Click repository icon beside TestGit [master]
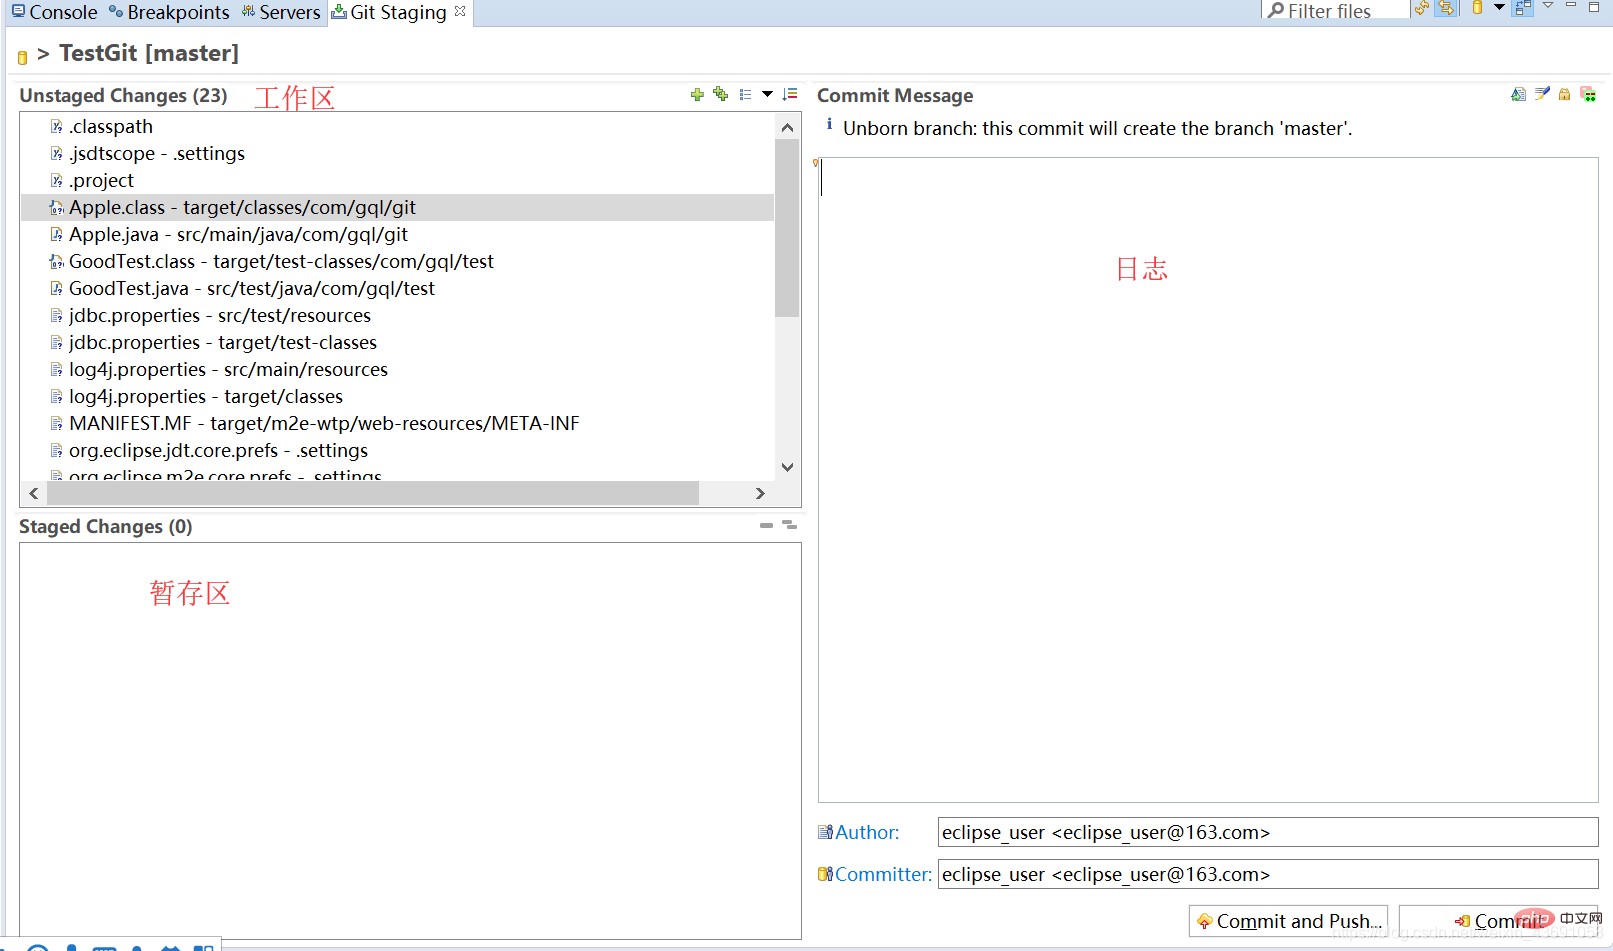The image size is (1613, 951). point(22,57)
